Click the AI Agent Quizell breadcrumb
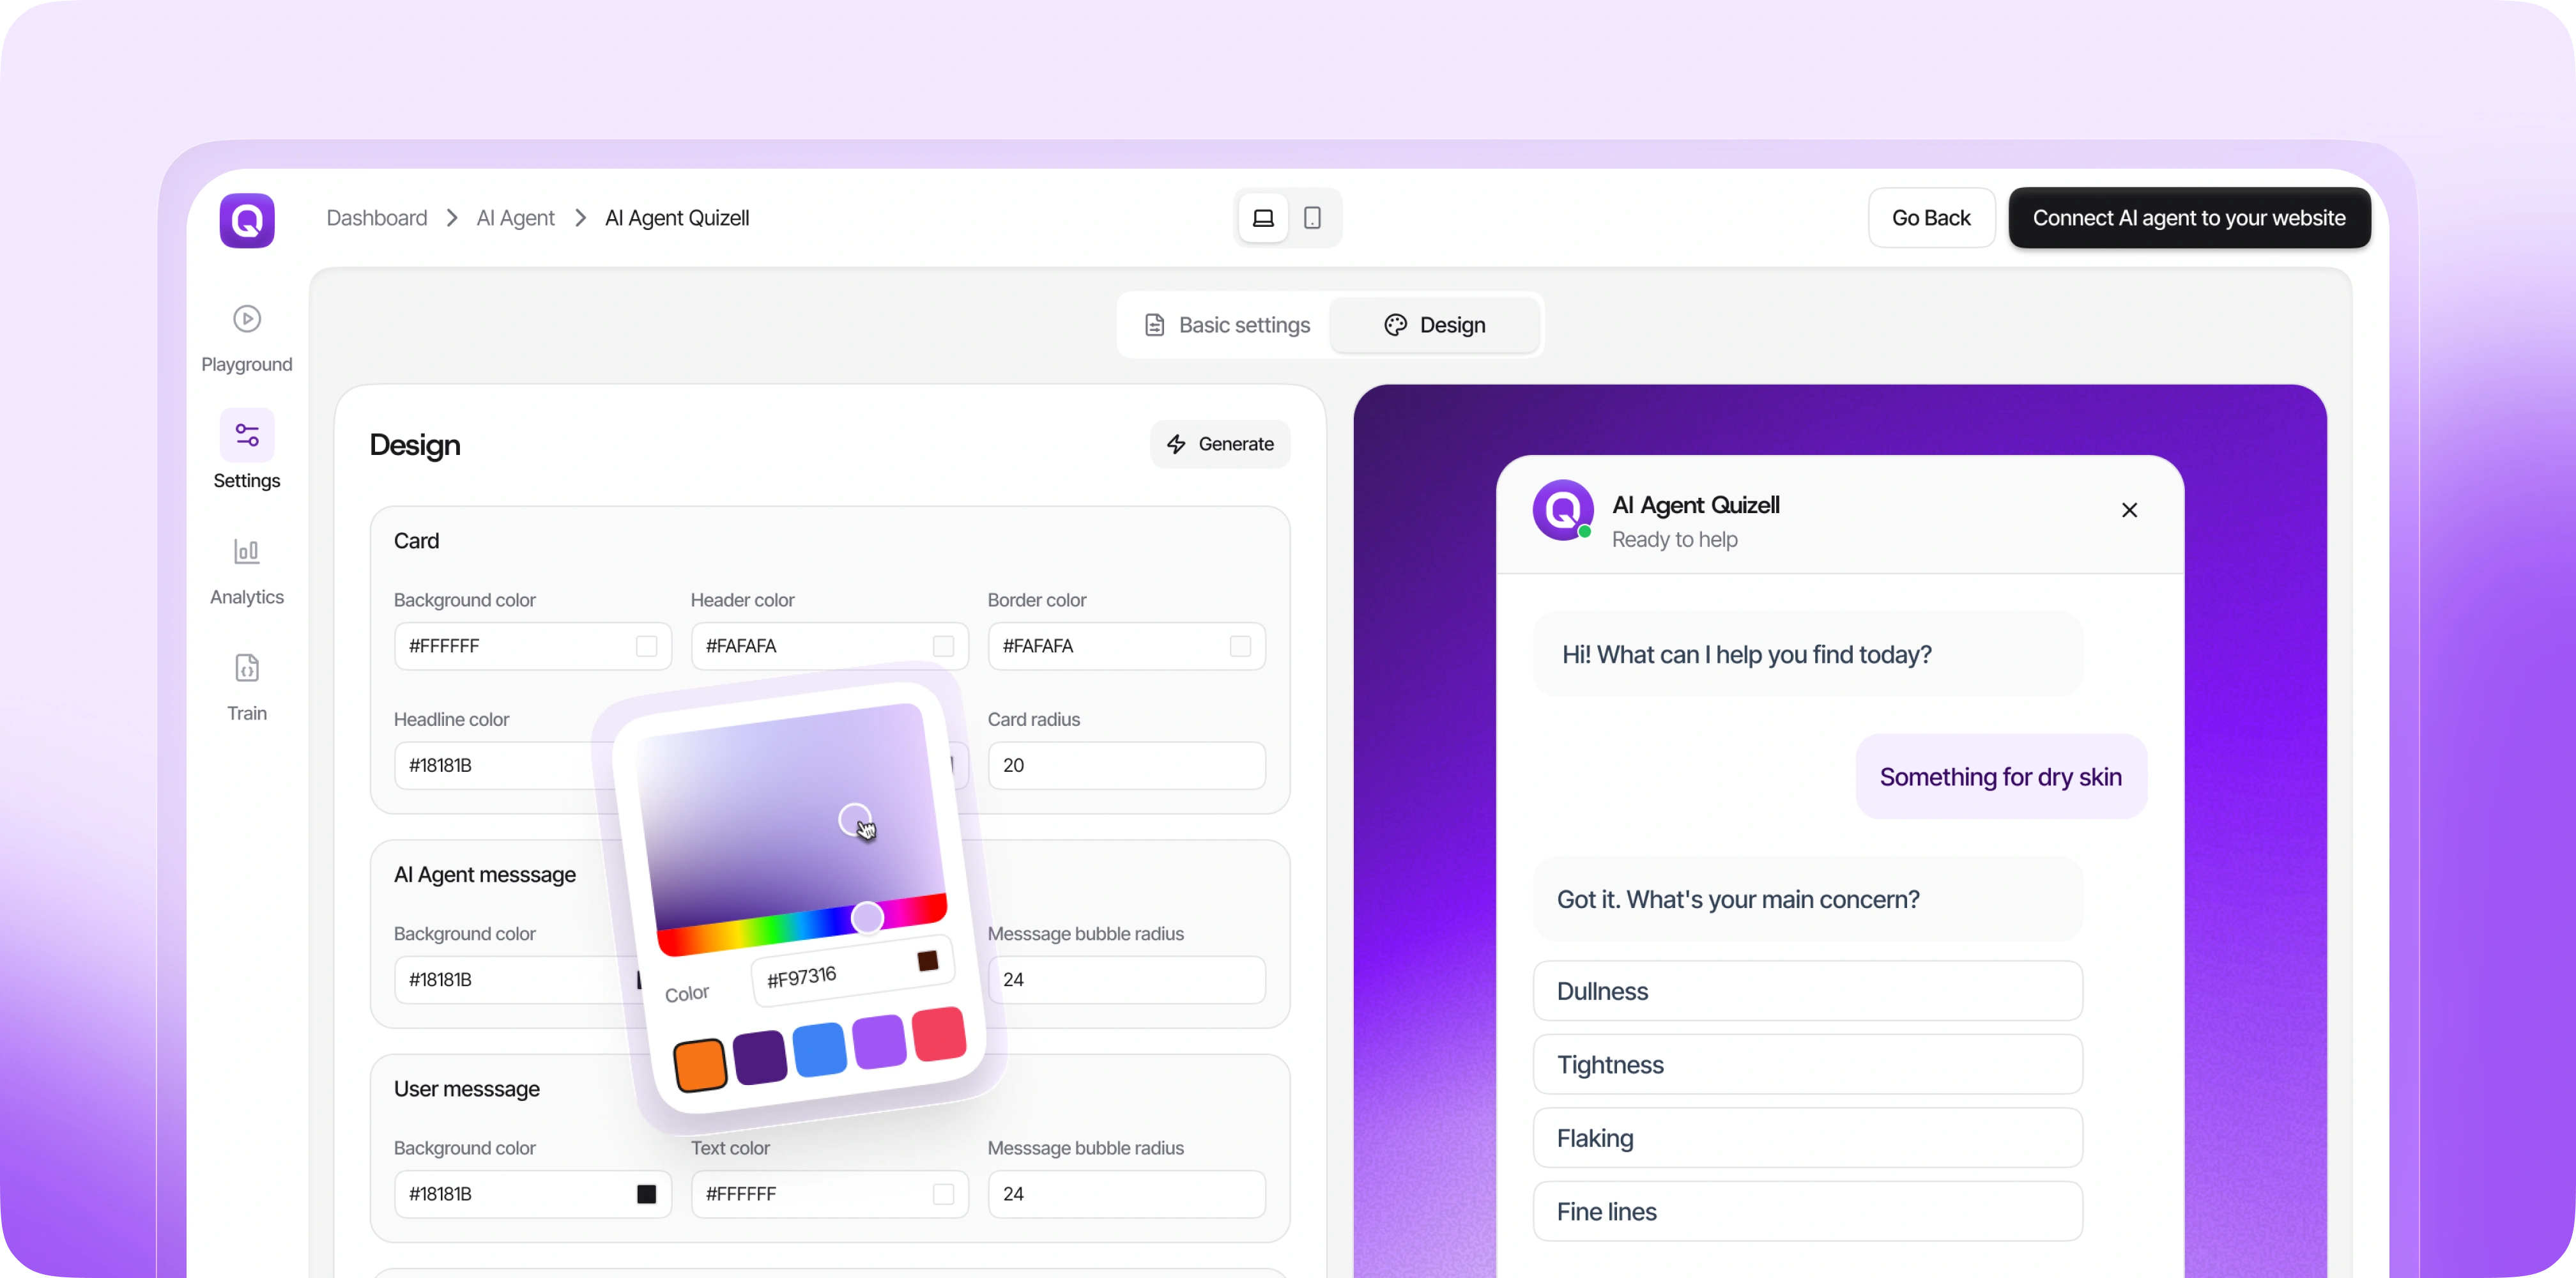 point(677,218)
